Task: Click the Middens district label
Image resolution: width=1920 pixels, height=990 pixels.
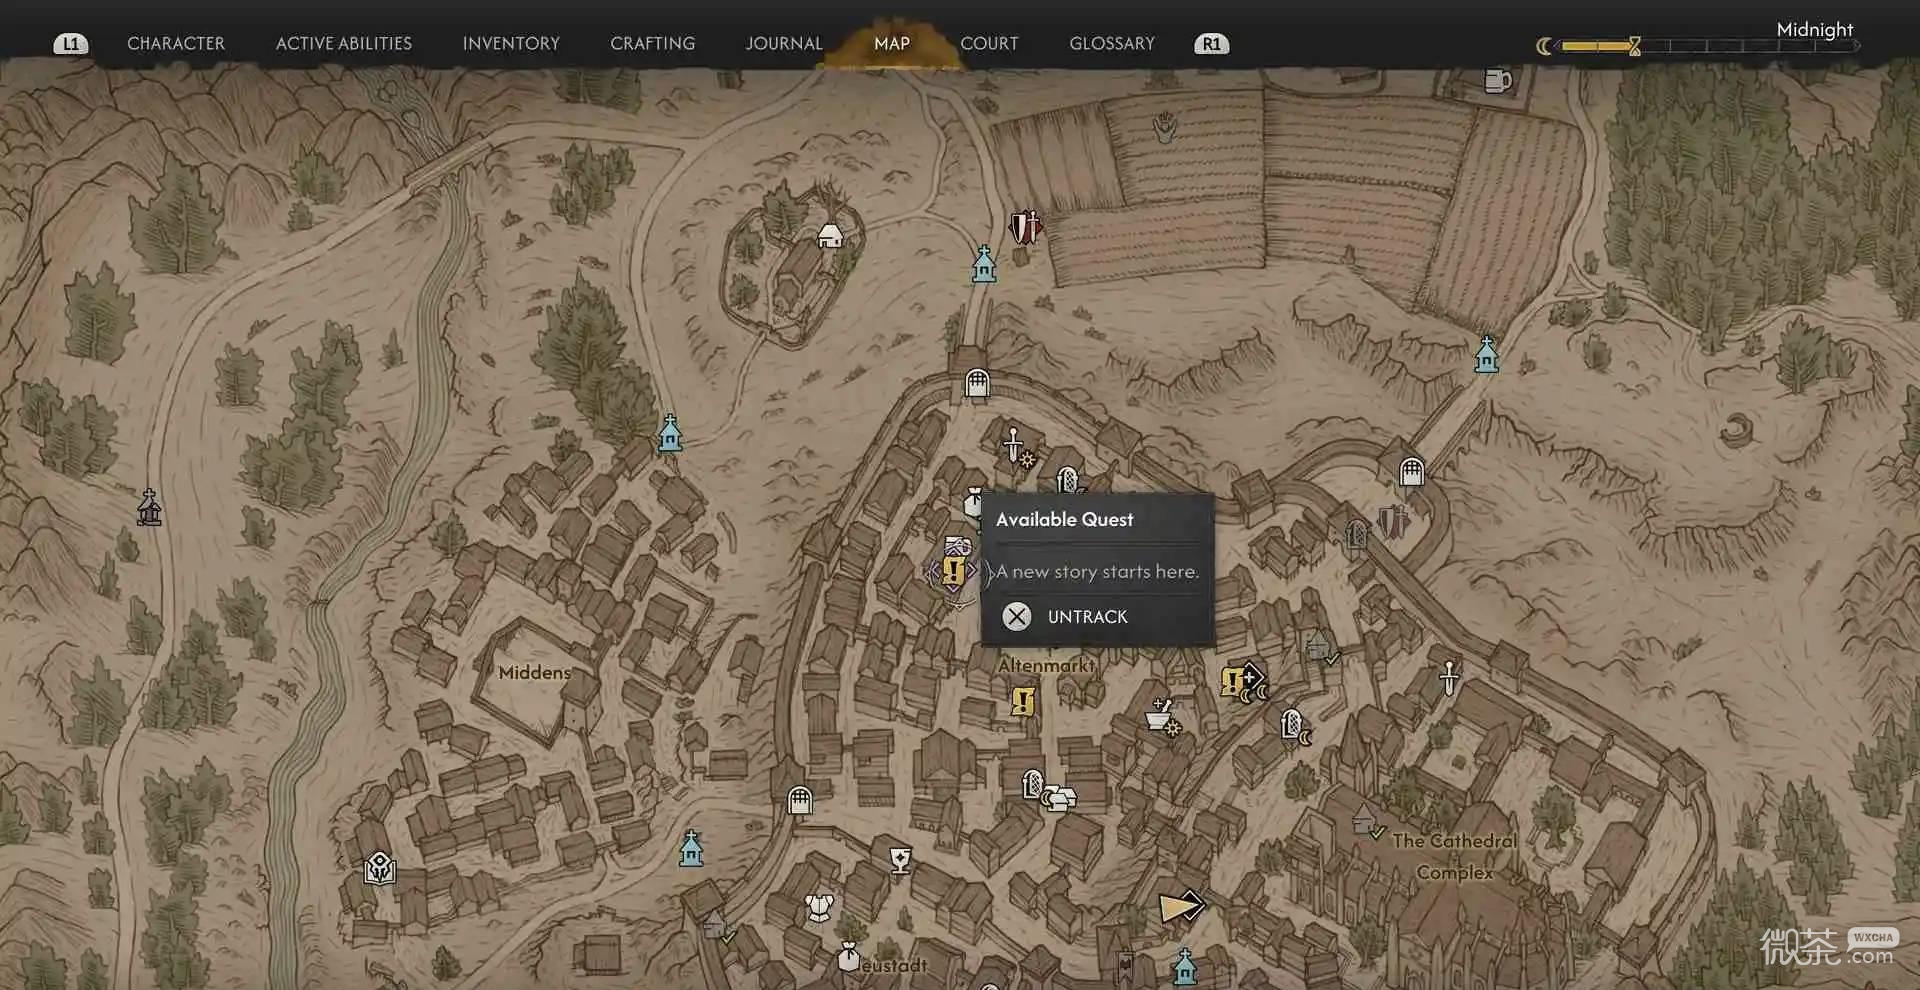Action: point(535,672)
